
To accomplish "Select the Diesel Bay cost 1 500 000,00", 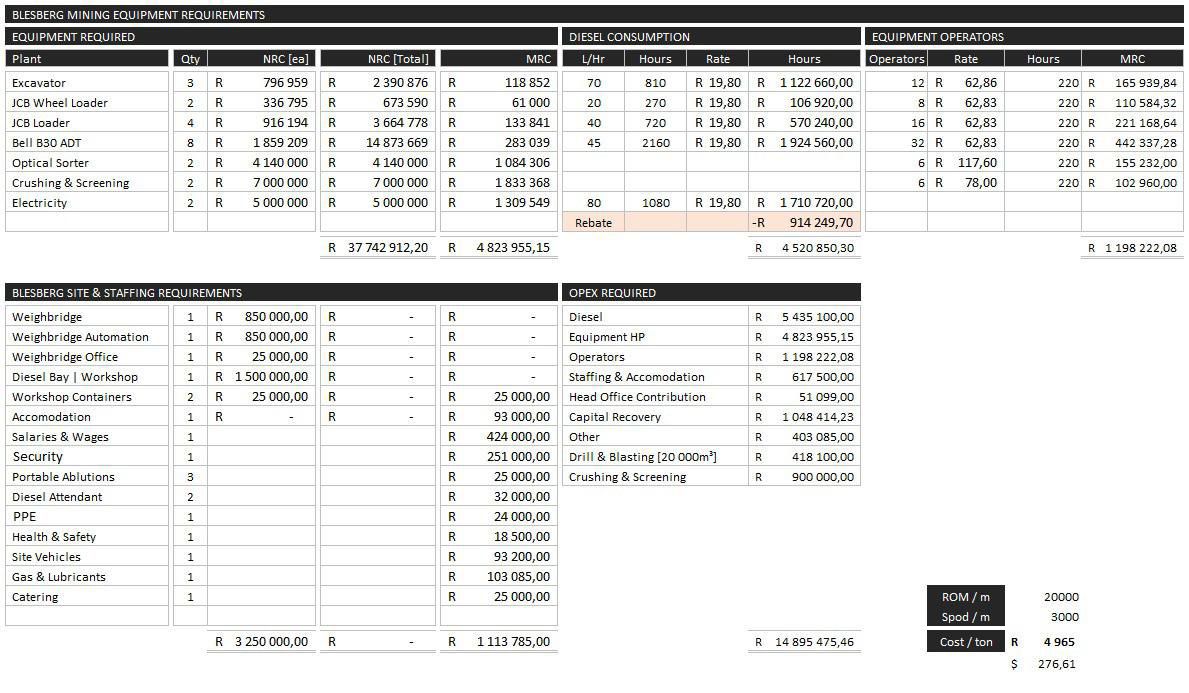I will (262, 377).
